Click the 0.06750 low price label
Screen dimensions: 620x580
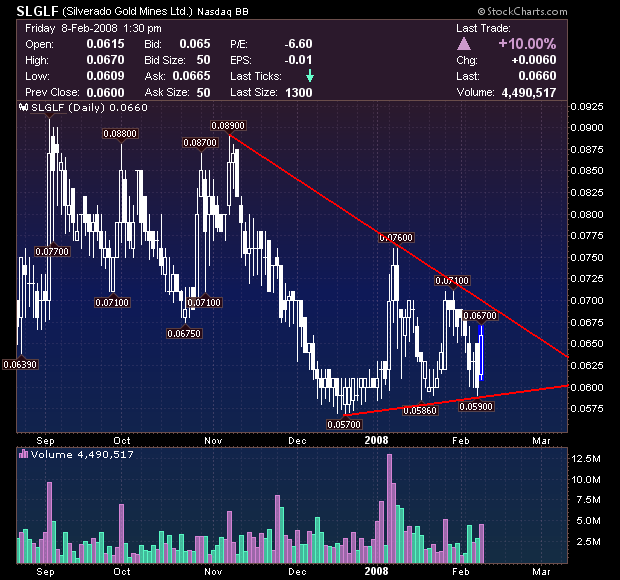[184, 334]
